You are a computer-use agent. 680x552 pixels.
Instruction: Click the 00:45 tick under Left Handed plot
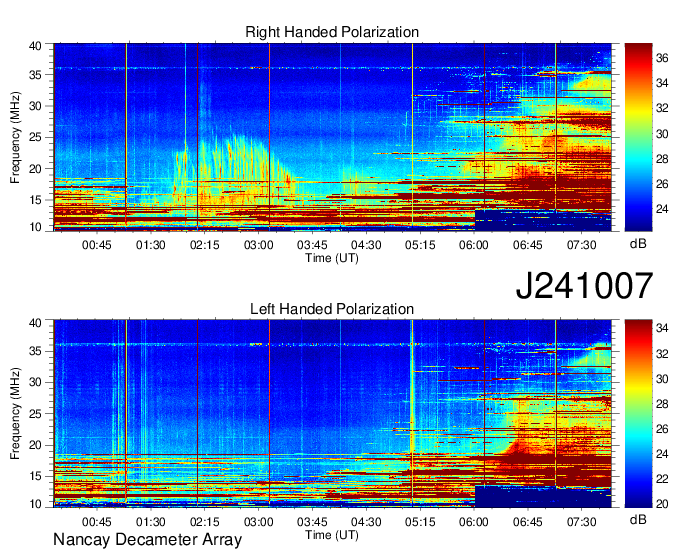[x=97, y=522]
